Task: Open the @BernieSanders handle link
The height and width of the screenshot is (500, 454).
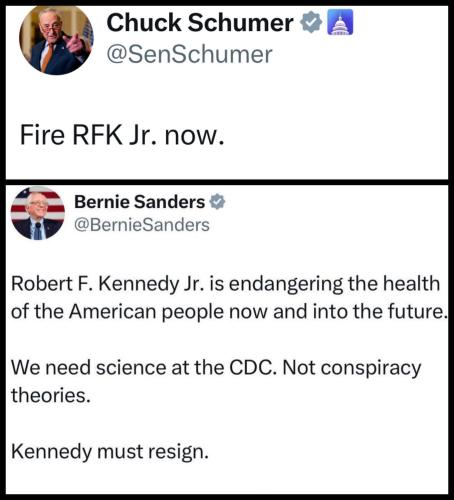Action: point(142,225)
